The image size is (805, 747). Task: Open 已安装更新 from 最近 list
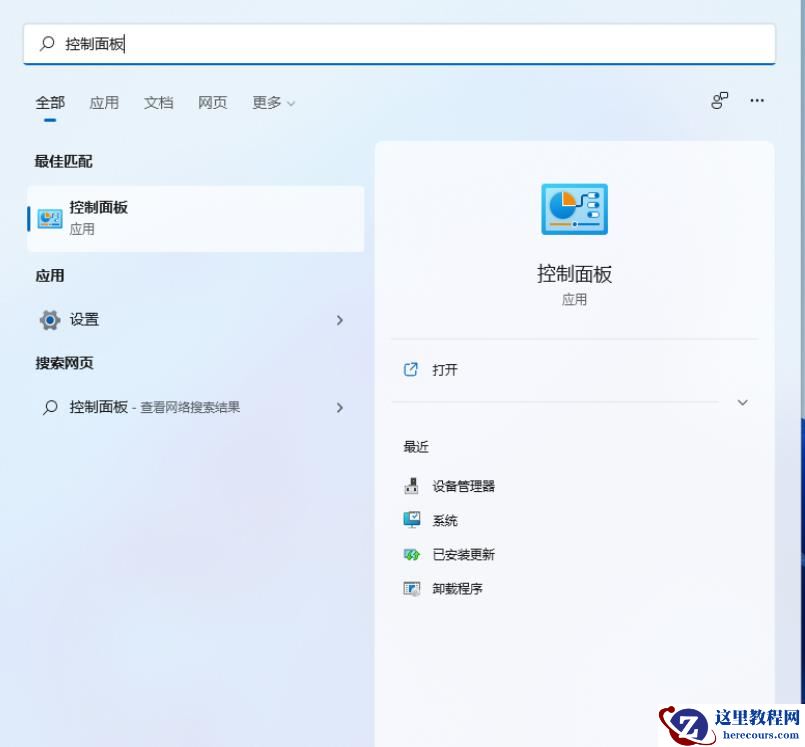(465, 554)
